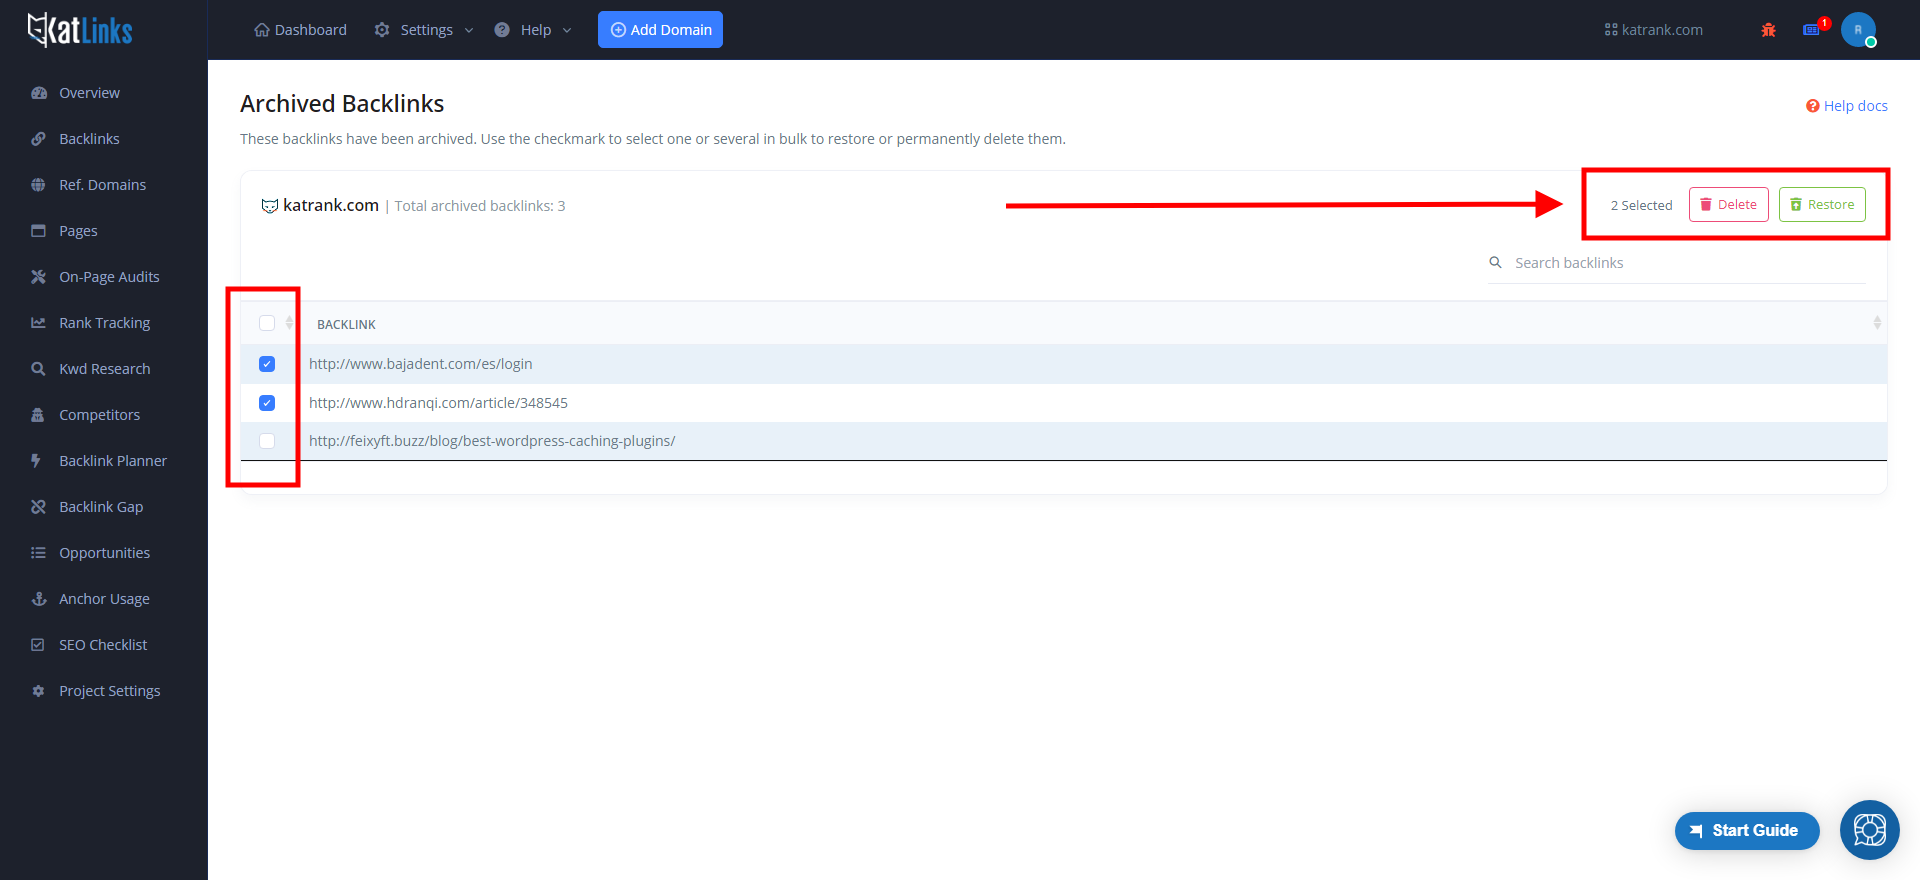Check the feixyft.buzz backlink checkbox

click(267, 441)
